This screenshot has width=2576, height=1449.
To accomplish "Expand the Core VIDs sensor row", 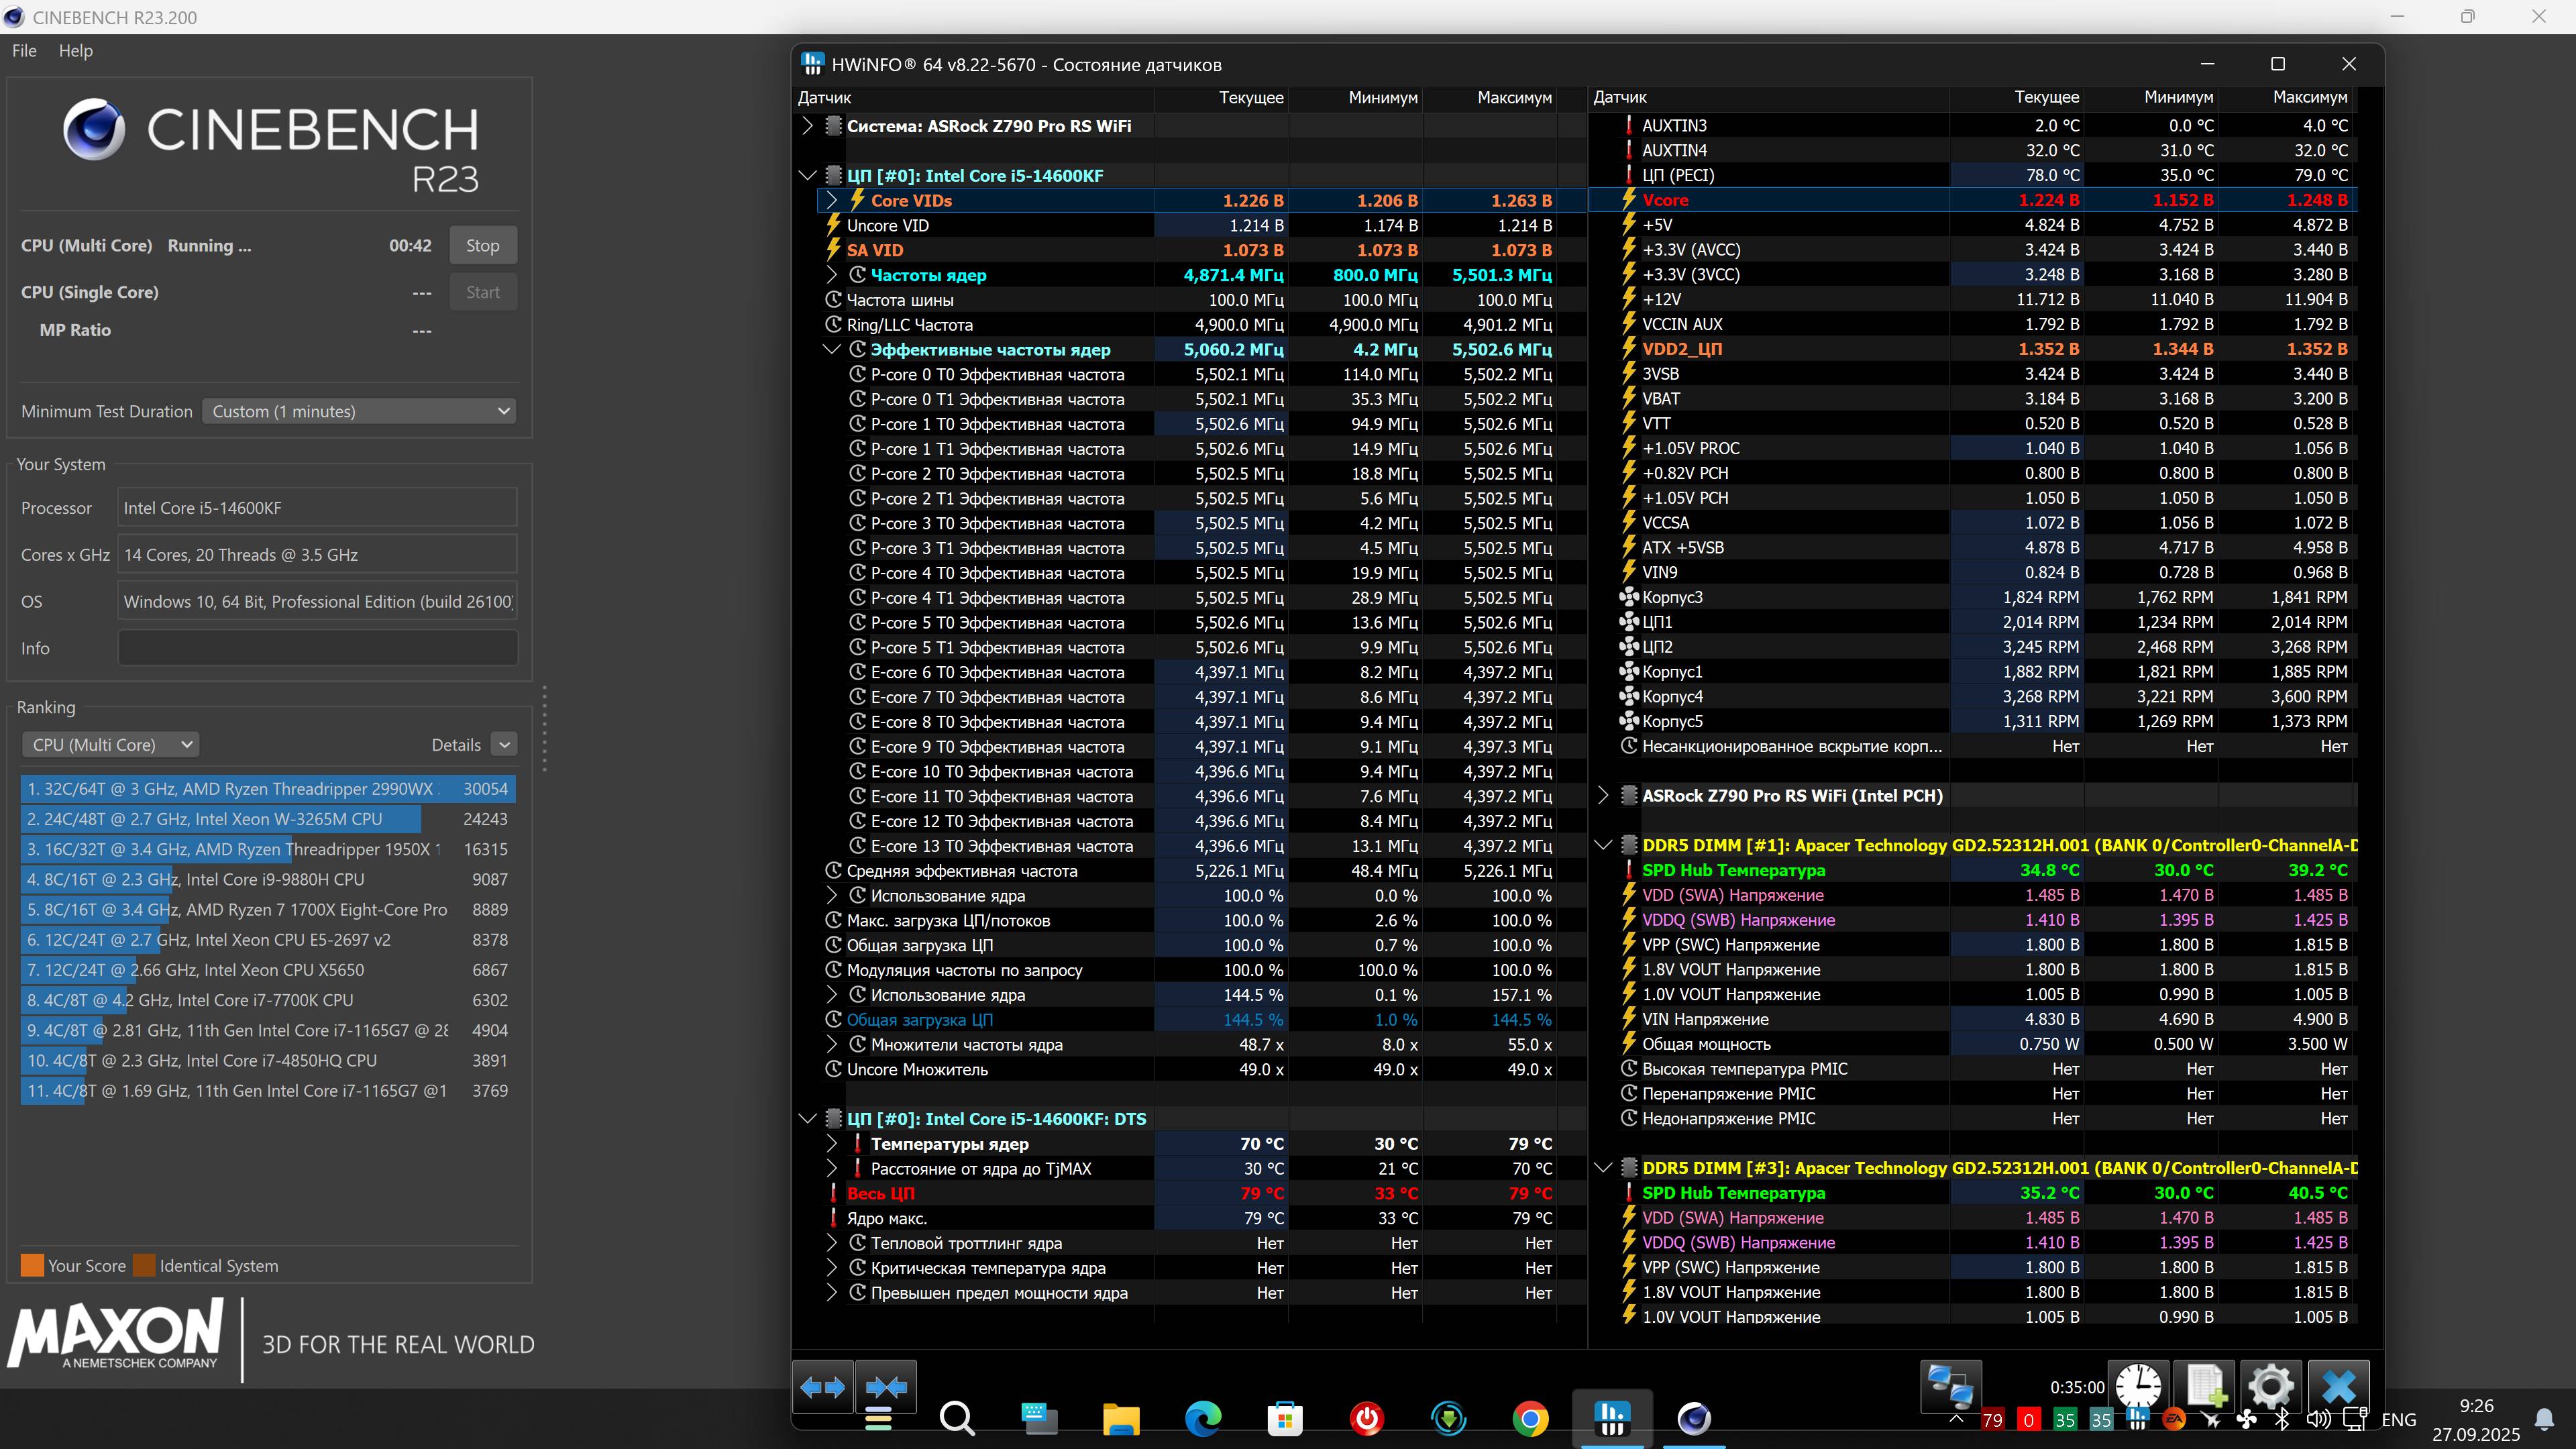I will [831, 200].
